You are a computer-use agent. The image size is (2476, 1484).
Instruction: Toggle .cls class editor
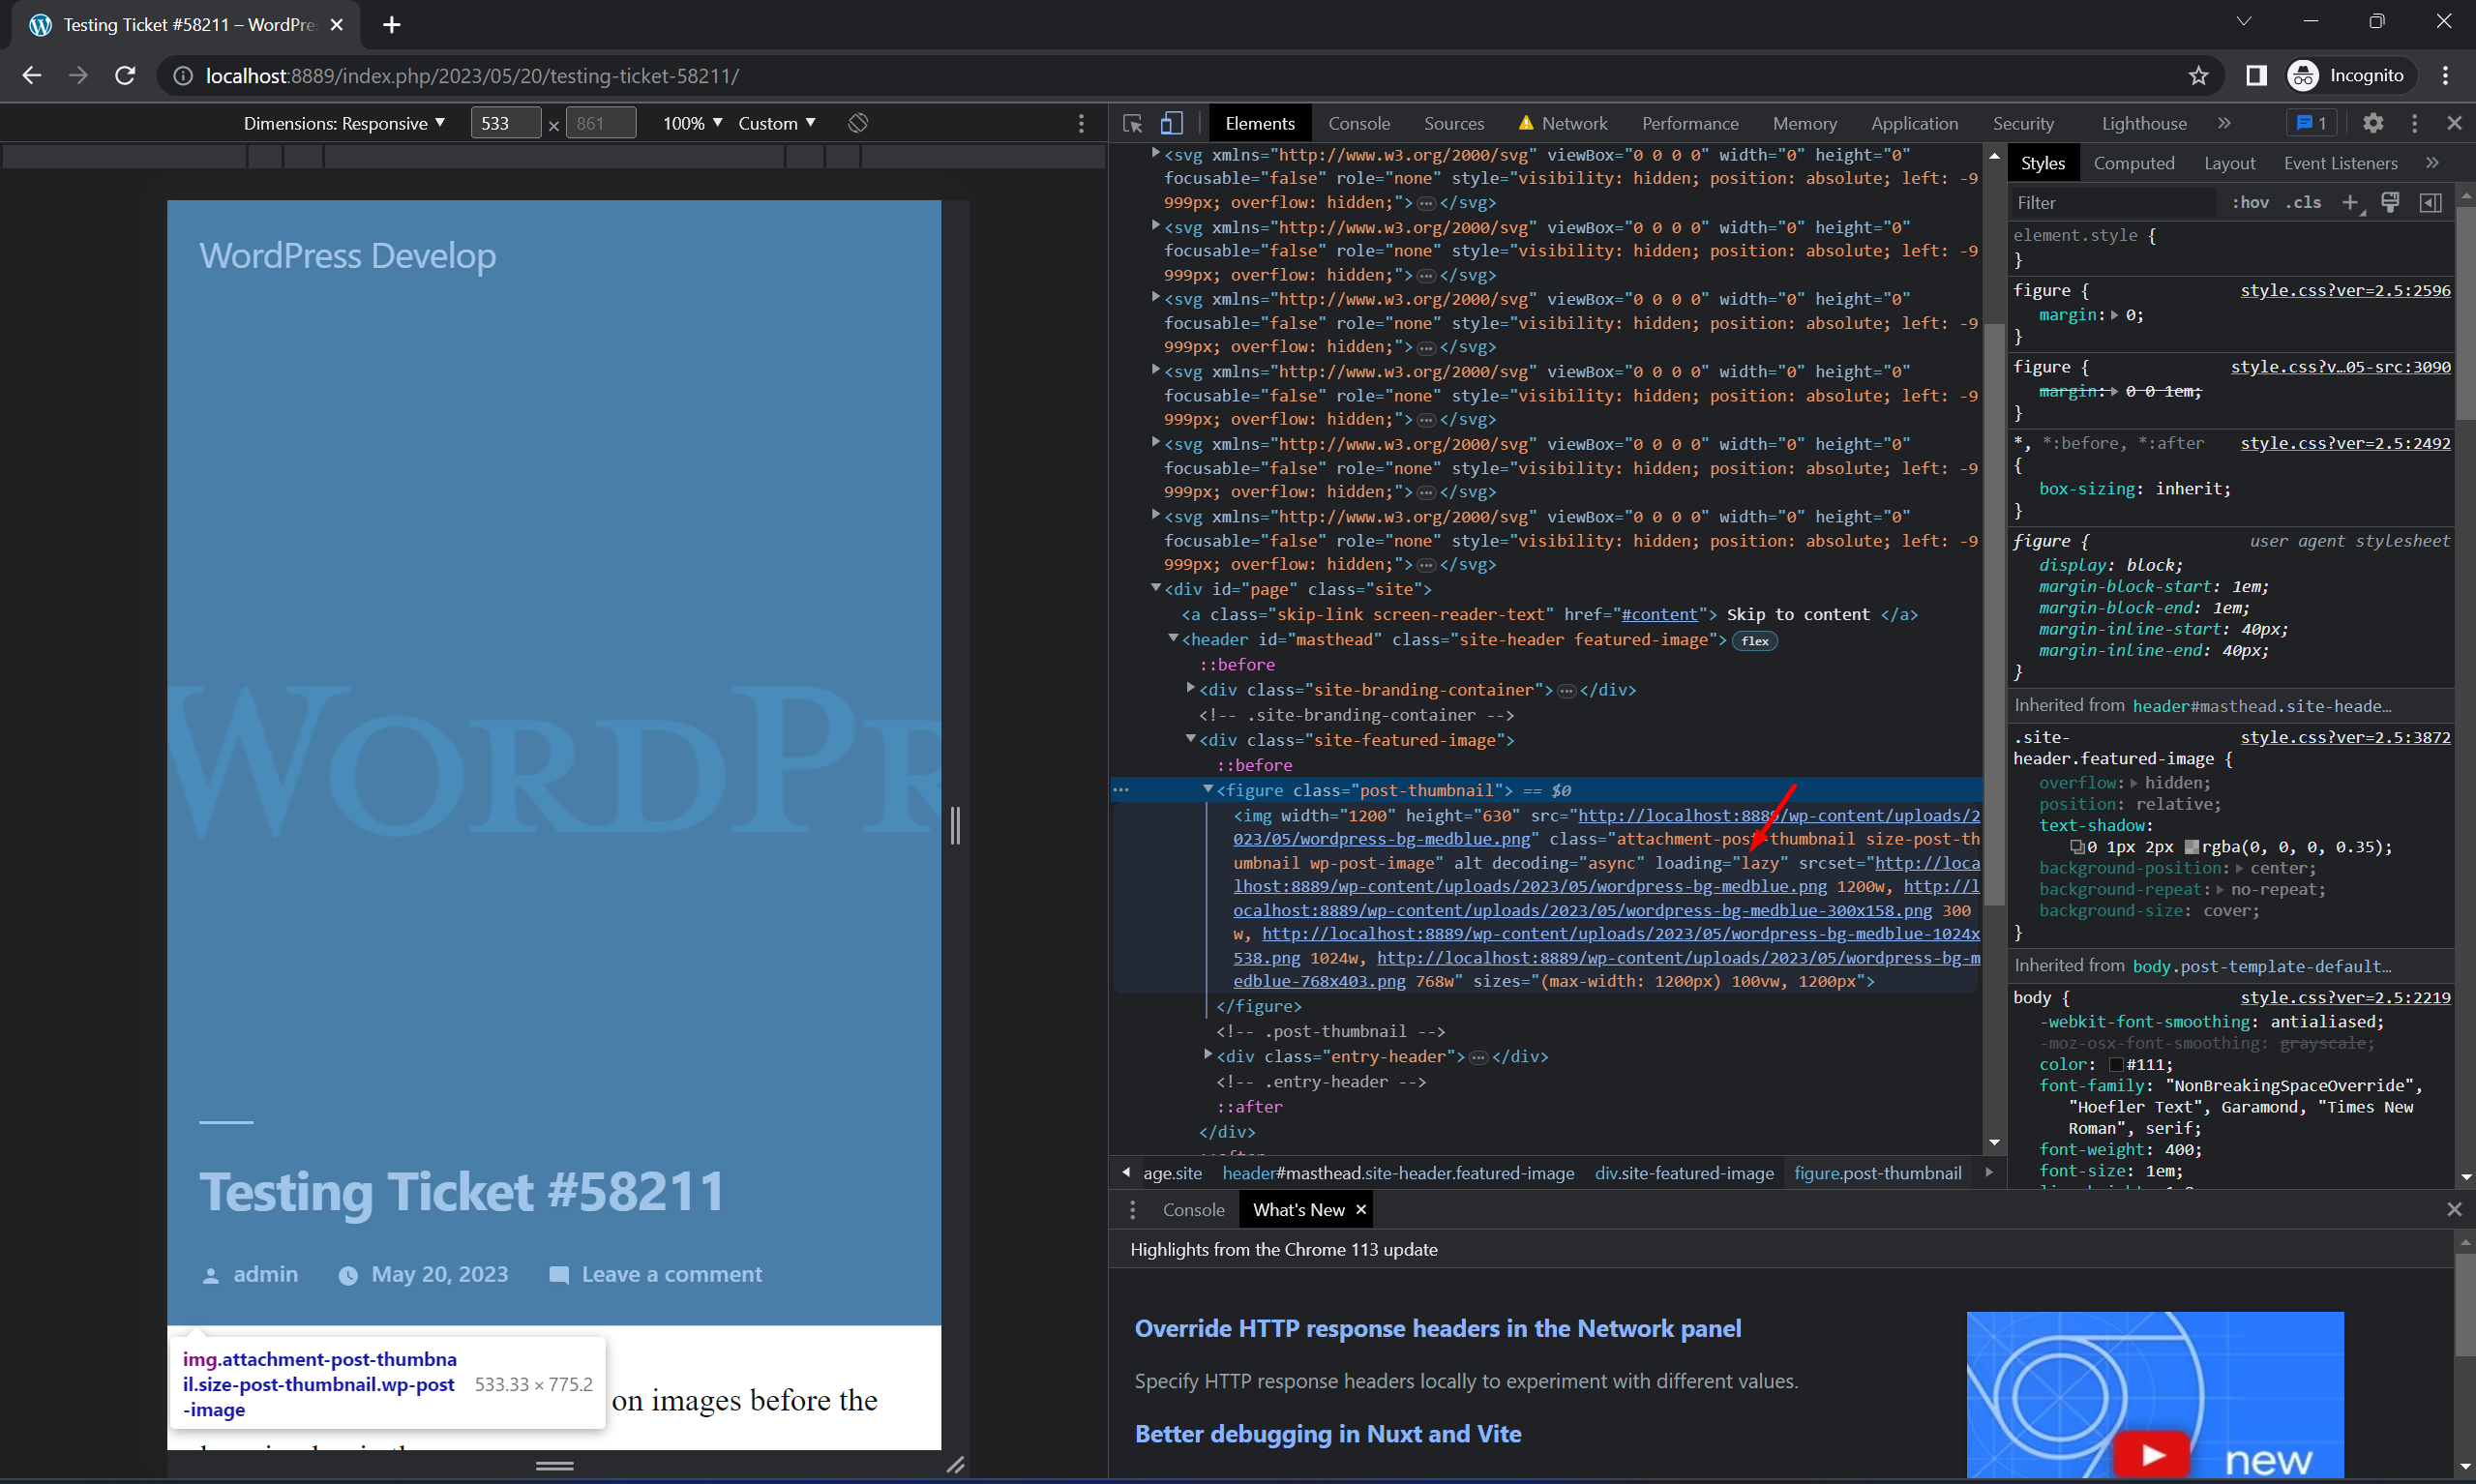(2303, 202)
